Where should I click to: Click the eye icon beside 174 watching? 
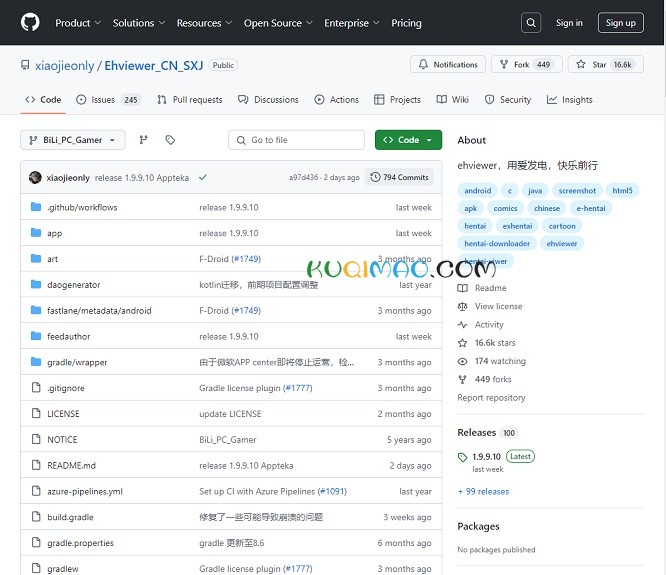(x=463, y=361)
